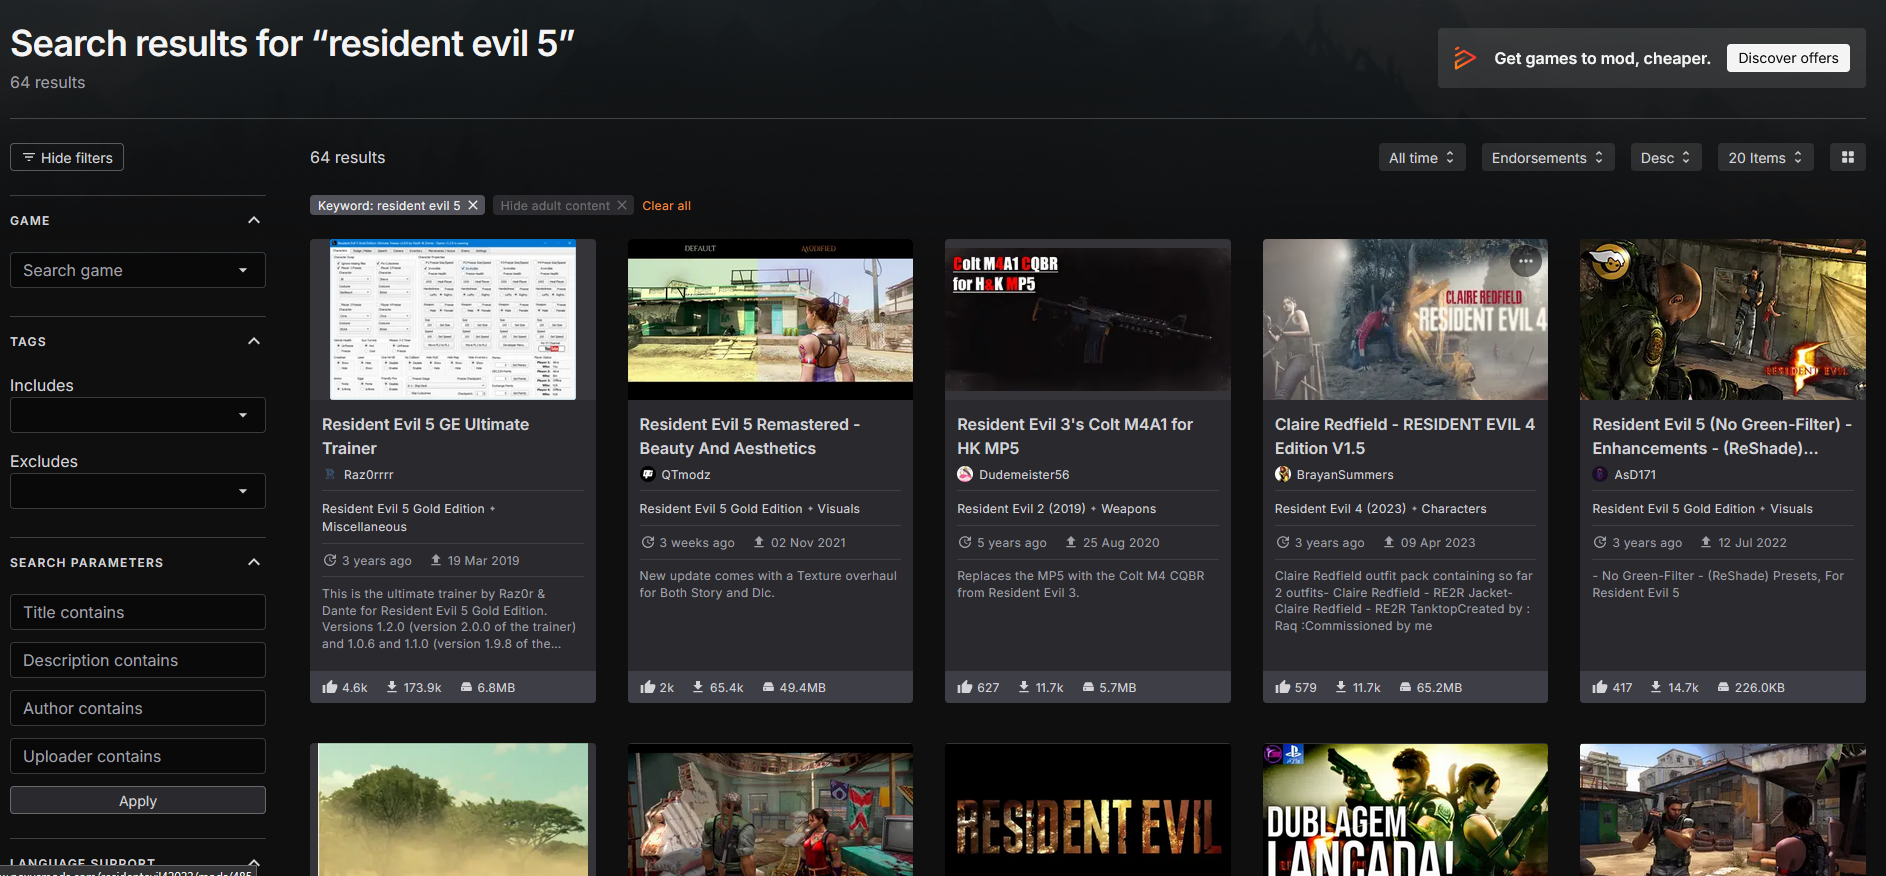Click the 'Clear all' filters link
This screenshot has width=1886, height=876.
click(666, 205)
